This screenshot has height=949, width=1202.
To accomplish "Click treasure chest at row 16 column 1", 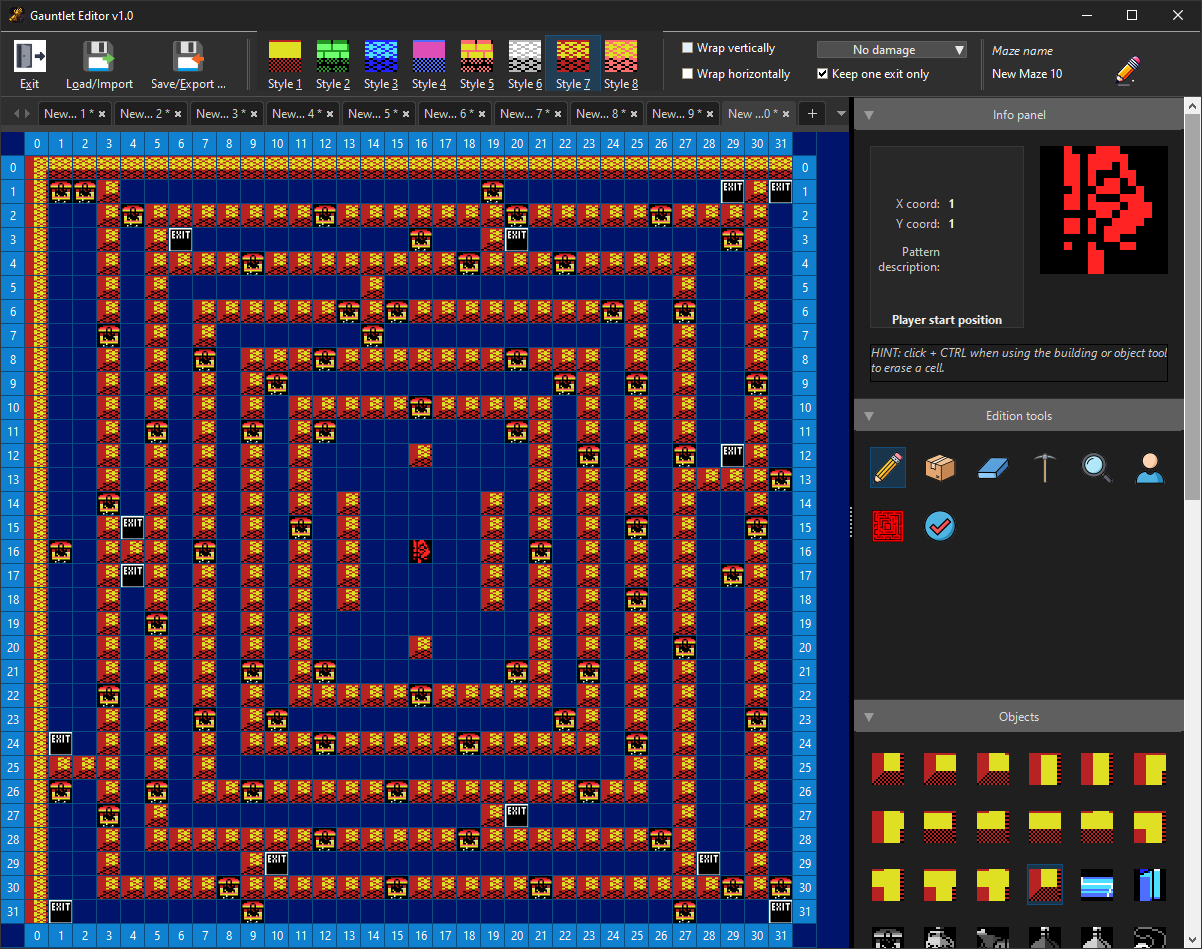I will [x=61, y=550].
